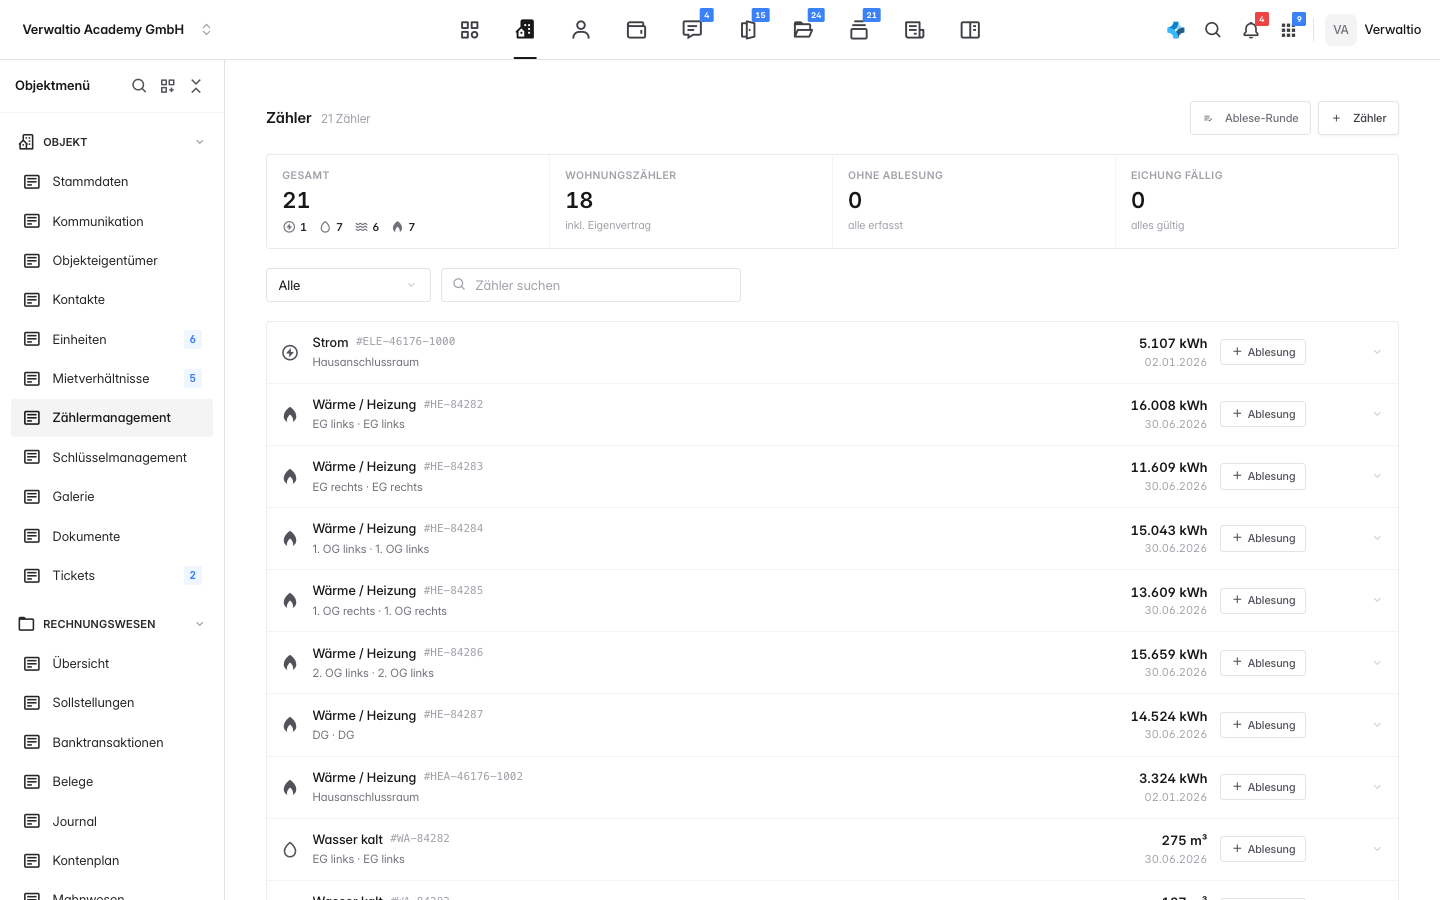Open Mietverhältnisse in the sidebar

click(x=112, y=378)
